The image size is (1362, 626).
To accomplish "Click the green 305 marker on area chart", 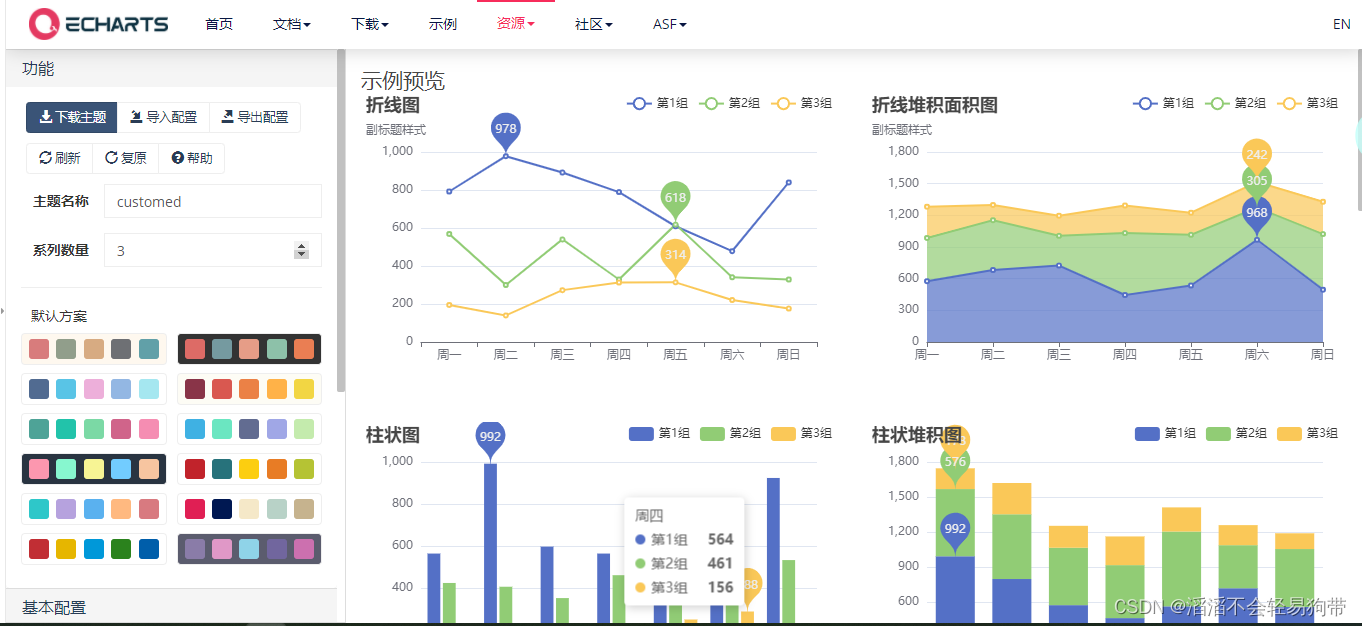I will (x=1257, y=179).
